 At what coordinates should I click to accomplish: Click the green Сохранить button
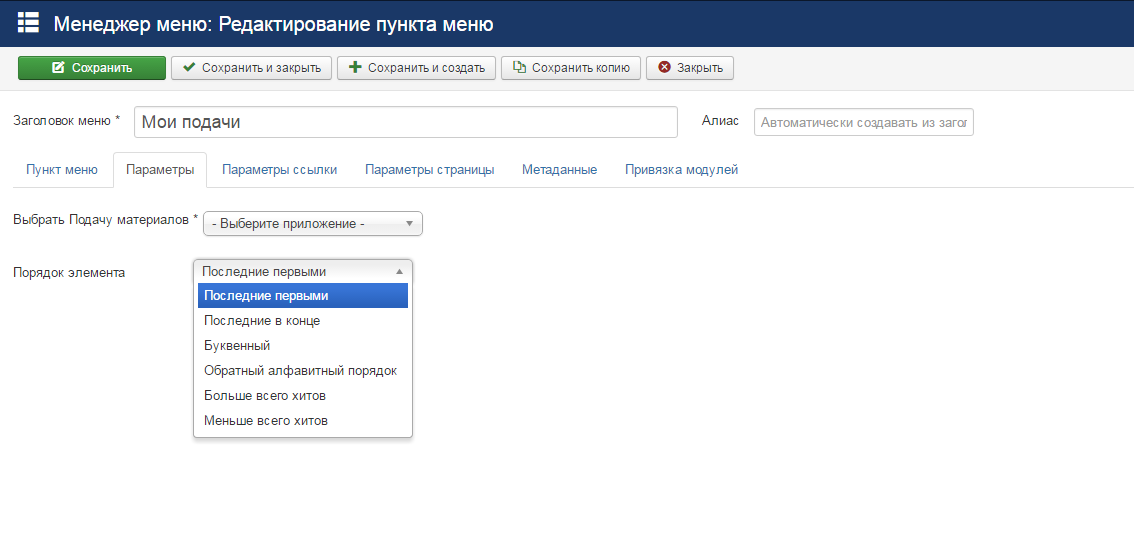(92, 68)
